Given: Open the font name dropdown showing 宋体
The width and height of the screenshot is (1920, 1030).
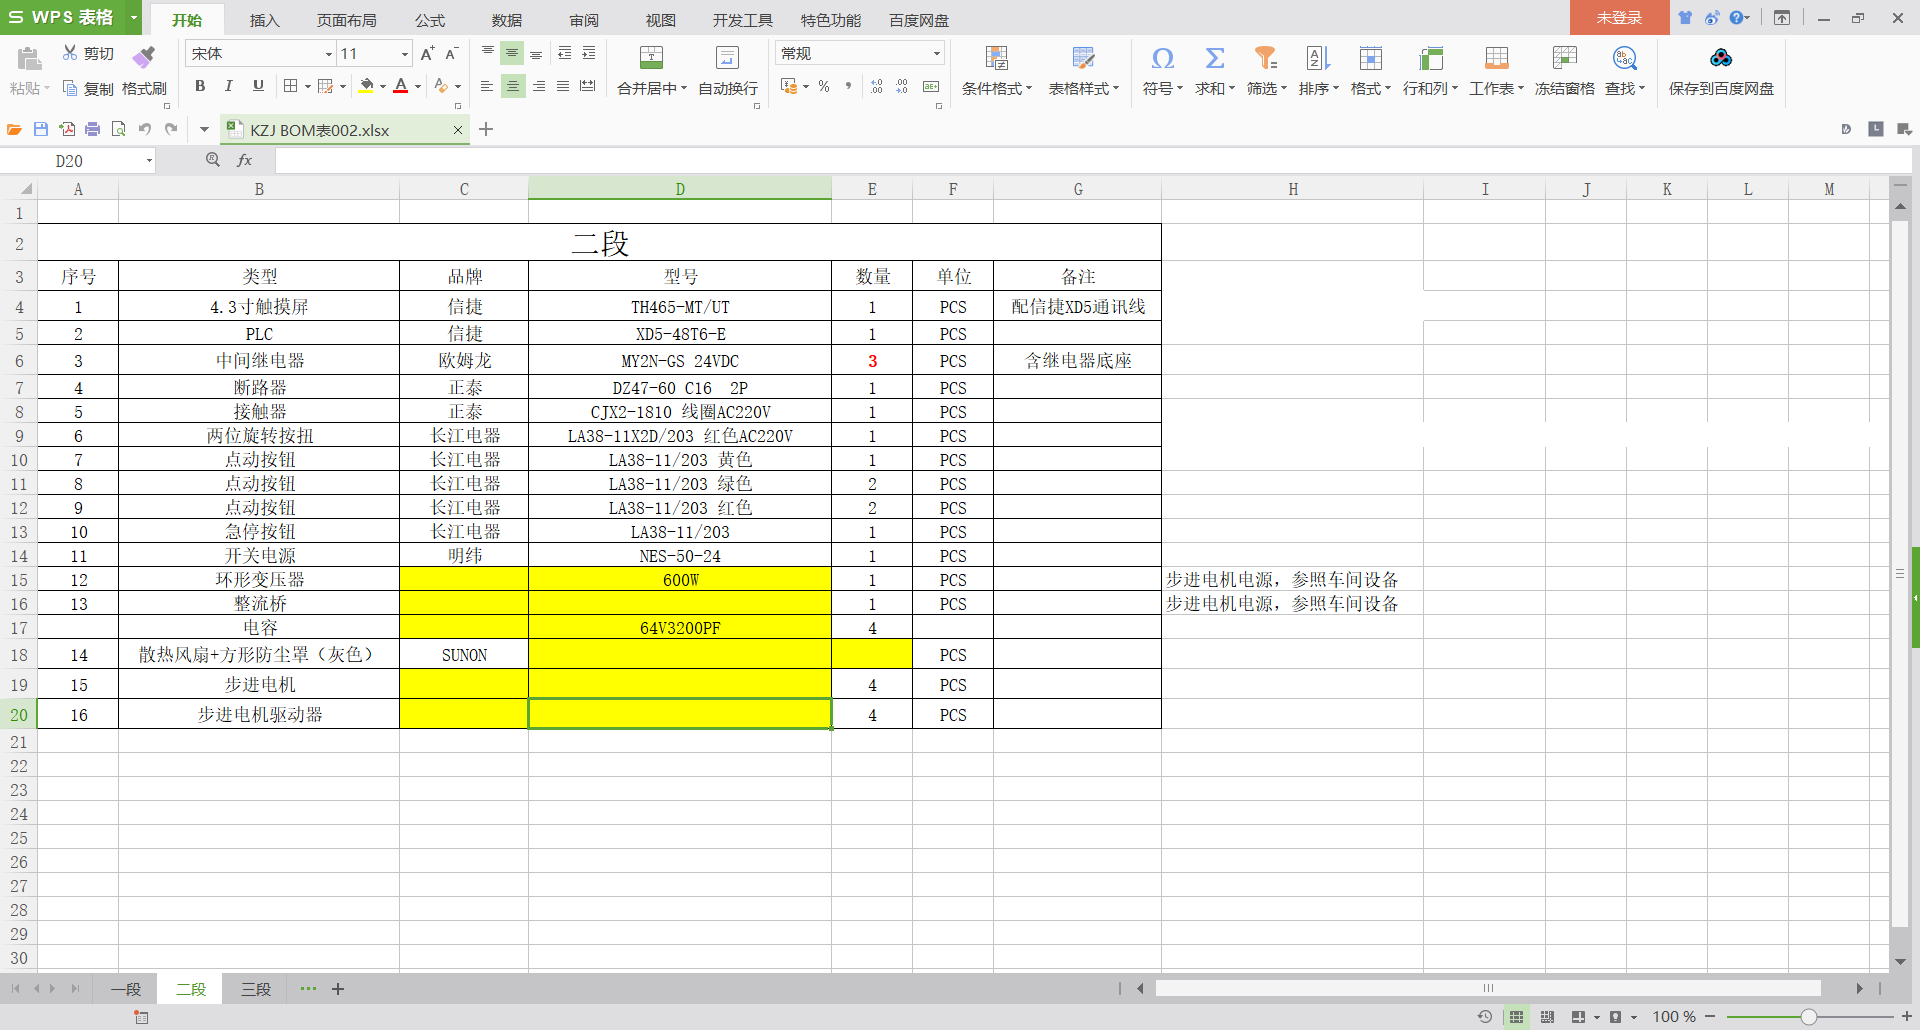Looking at the screenshot, I should (x=328, y=54).
